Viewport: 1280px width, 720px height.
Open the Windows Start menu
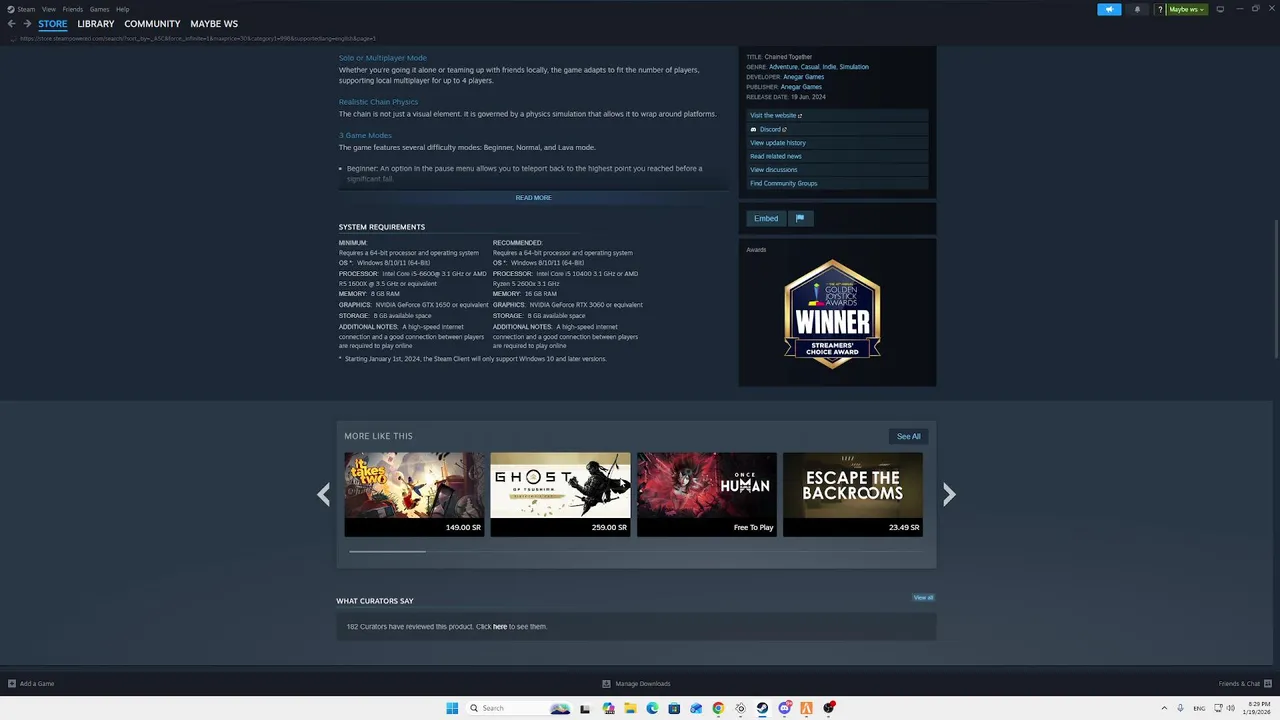coord(452,708)
